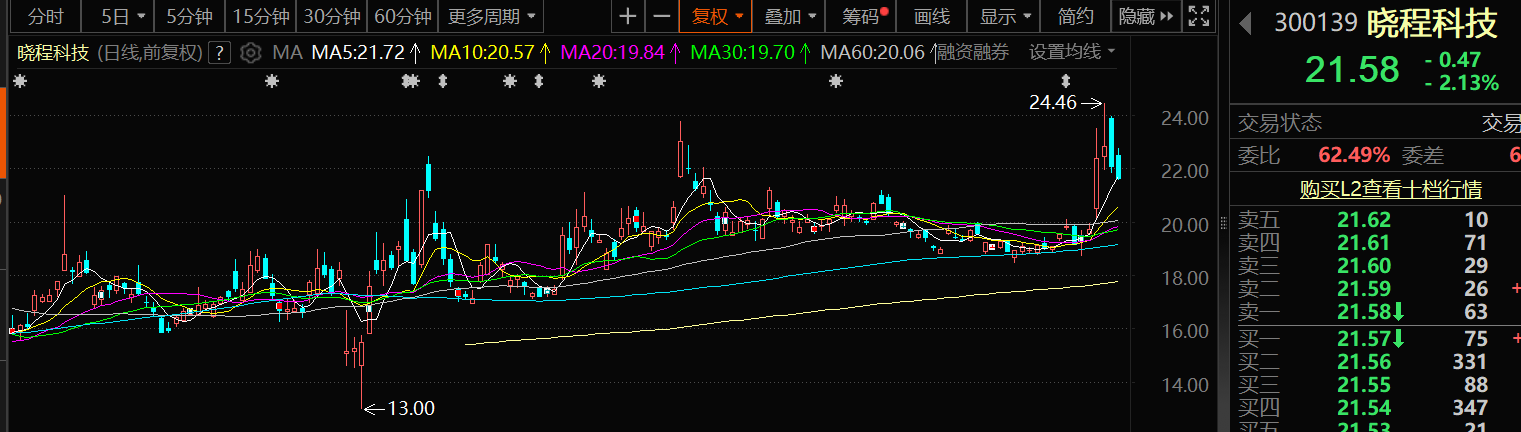
Task: Click the 晓程科技 chart title name
Action: (x=52, y=53)
